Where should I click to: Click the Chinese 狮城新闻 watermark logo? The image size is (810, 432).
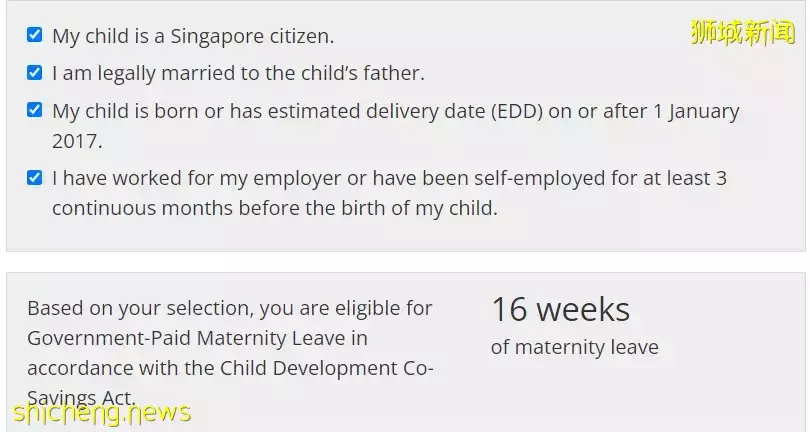click(742, 32)
